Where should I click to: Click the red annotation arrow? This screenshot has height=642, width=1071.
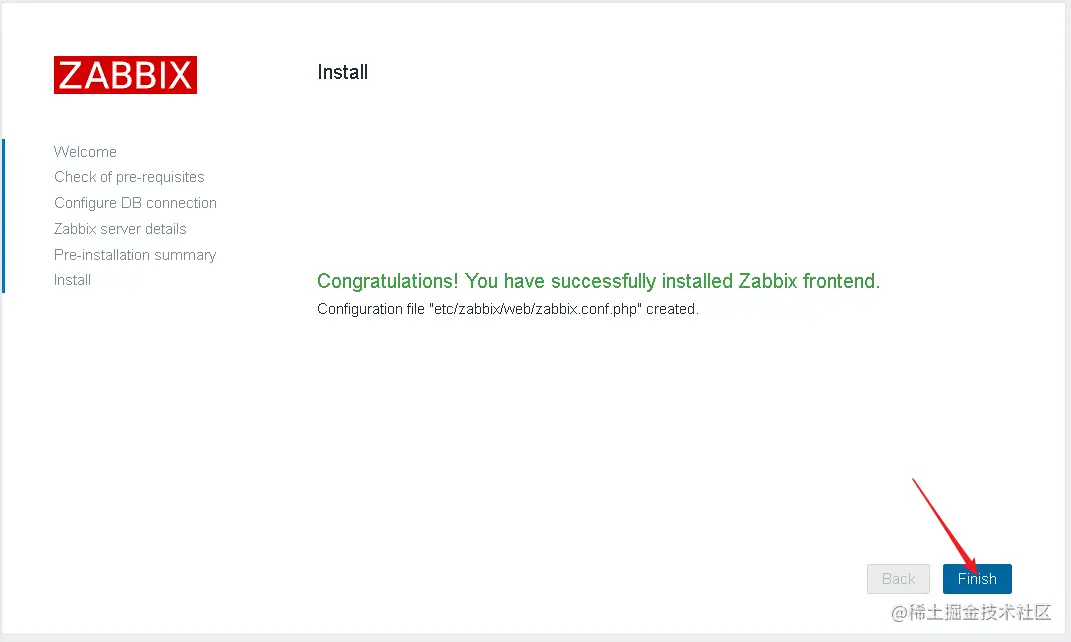tap(945, 524)
